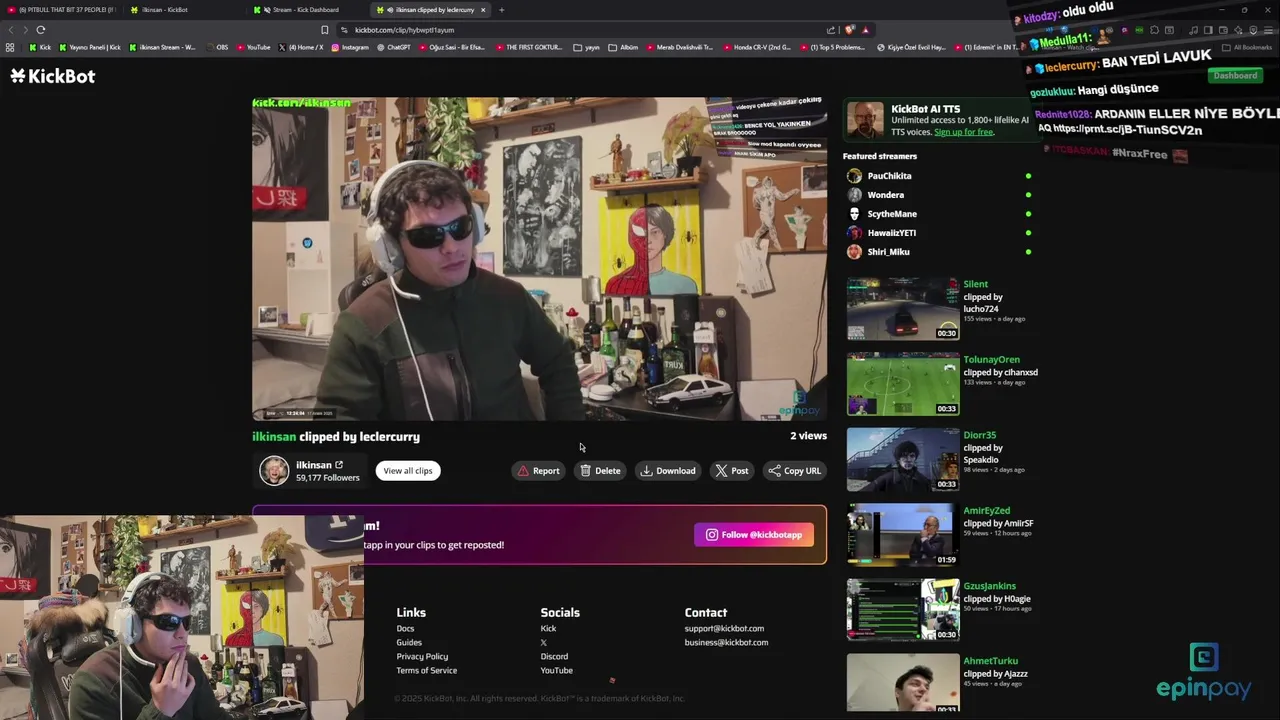This screenshot has height=720, width=1280.
Task: Click the KickBot logo
Action: 53,76
